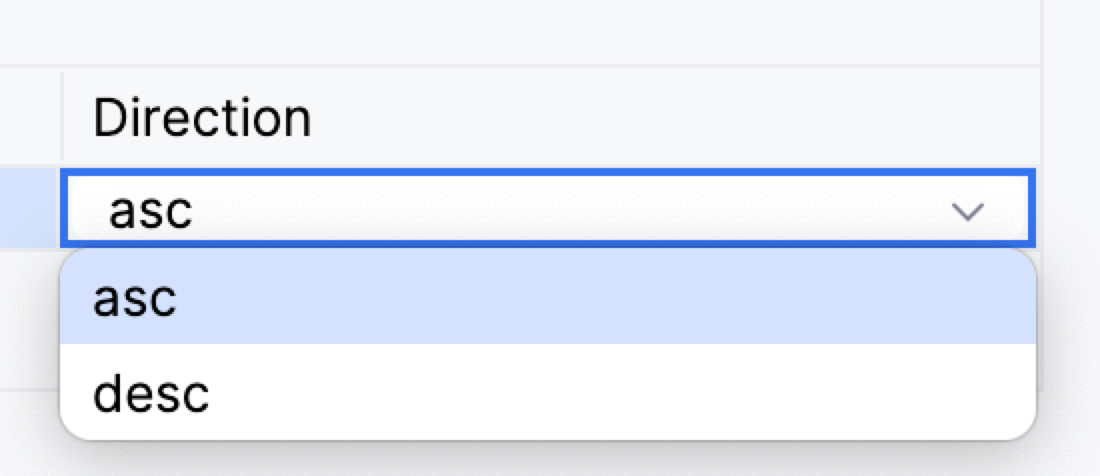This screenshot has height=476, width=1100.
Task: Click the selected row cell left of the combo box
Action: pos(29,209)
